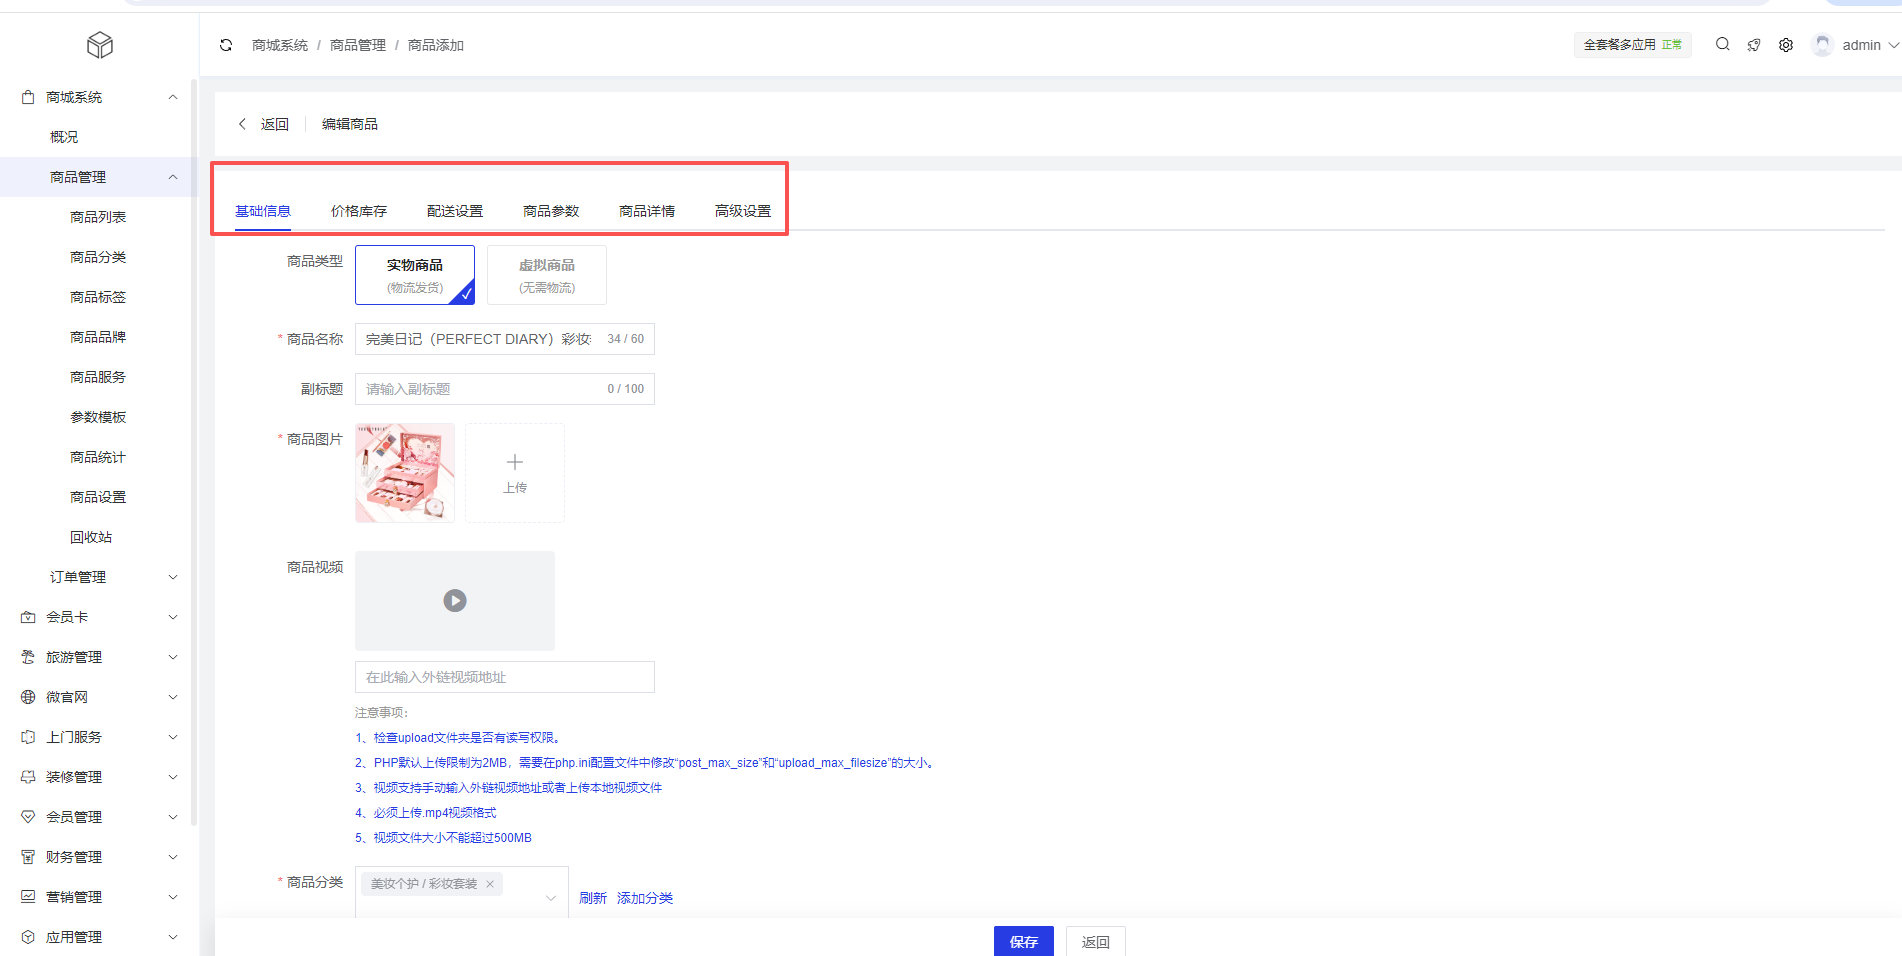Switch to the 商品详情 tab
The image size is (1902, 956).
click(x=647, y=211)
